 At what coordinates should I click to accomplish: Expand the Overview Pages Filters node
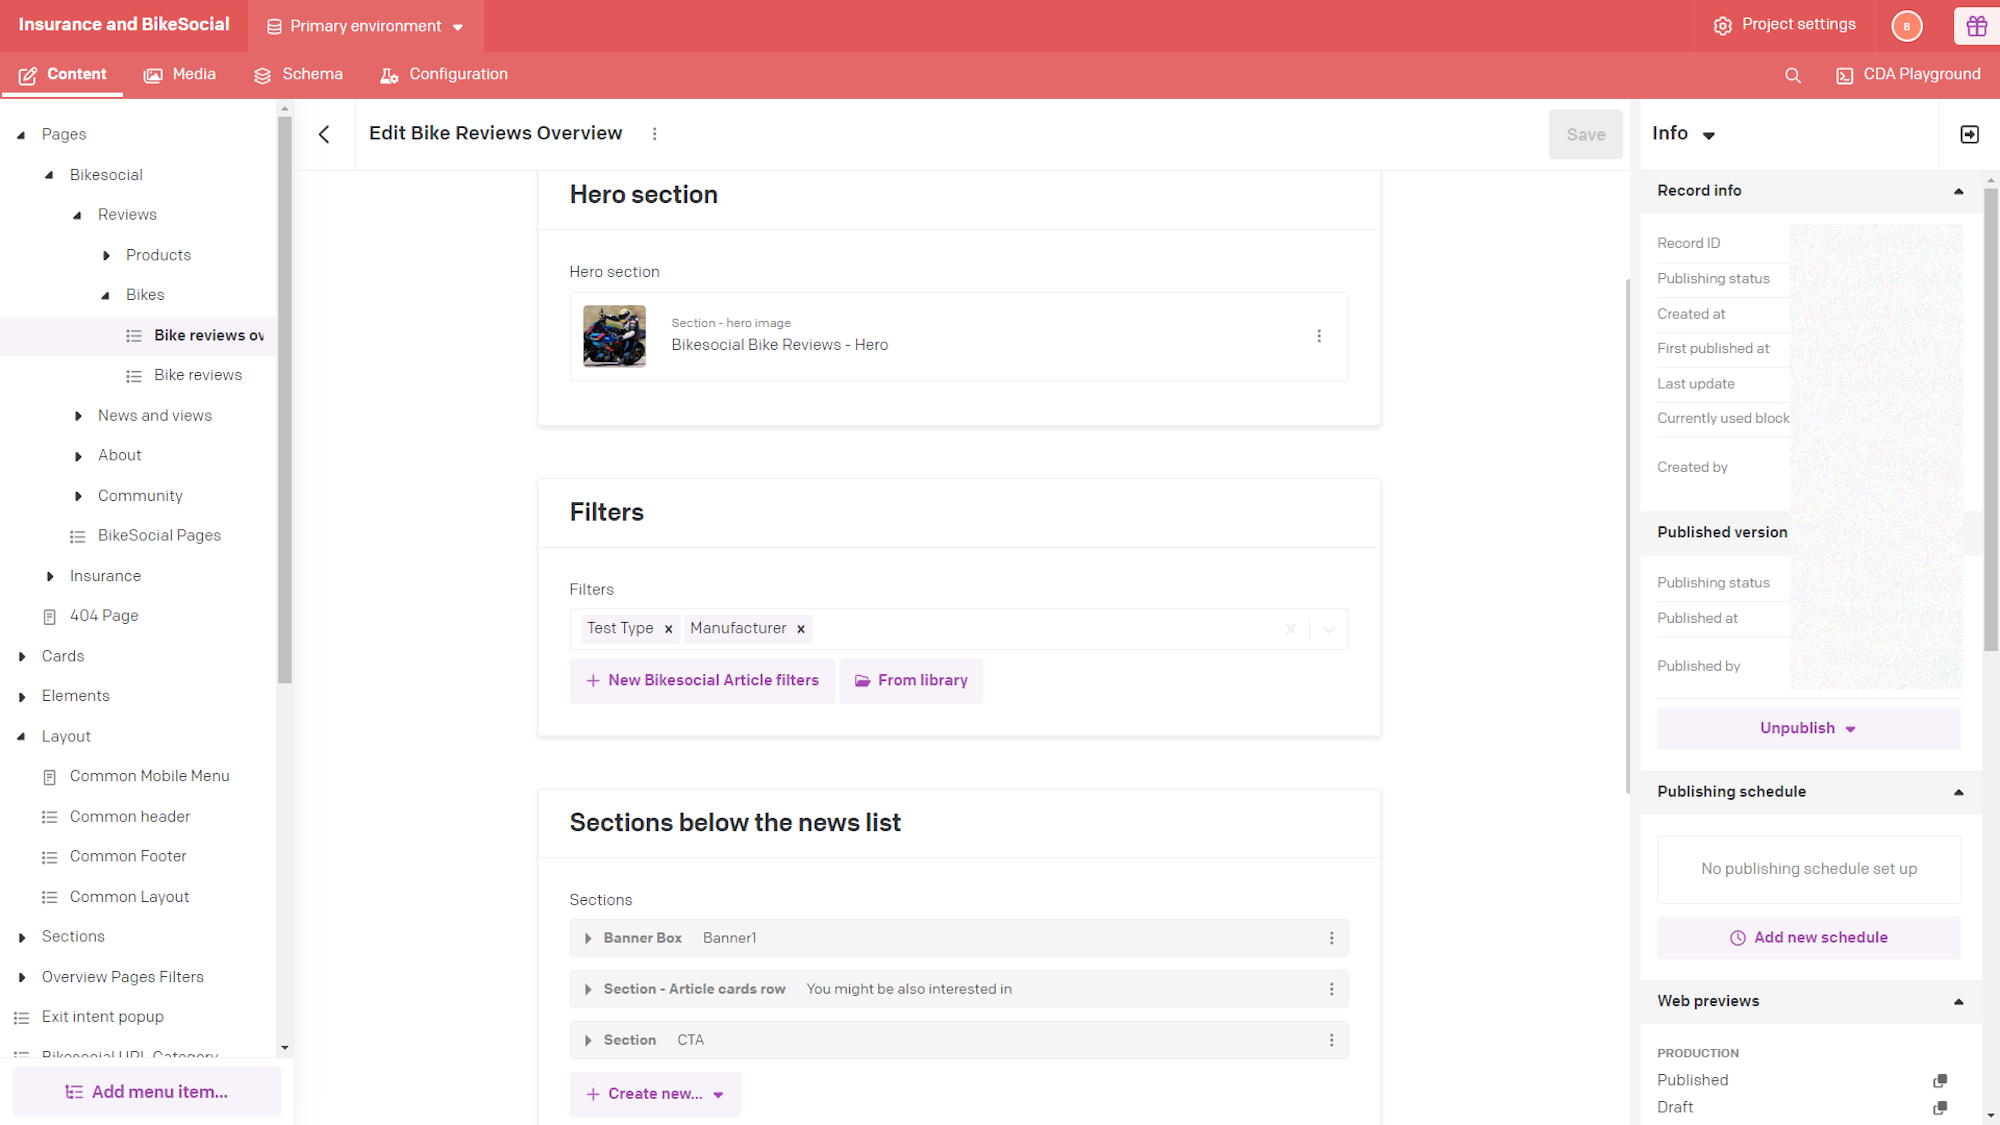tap(21, 977)
